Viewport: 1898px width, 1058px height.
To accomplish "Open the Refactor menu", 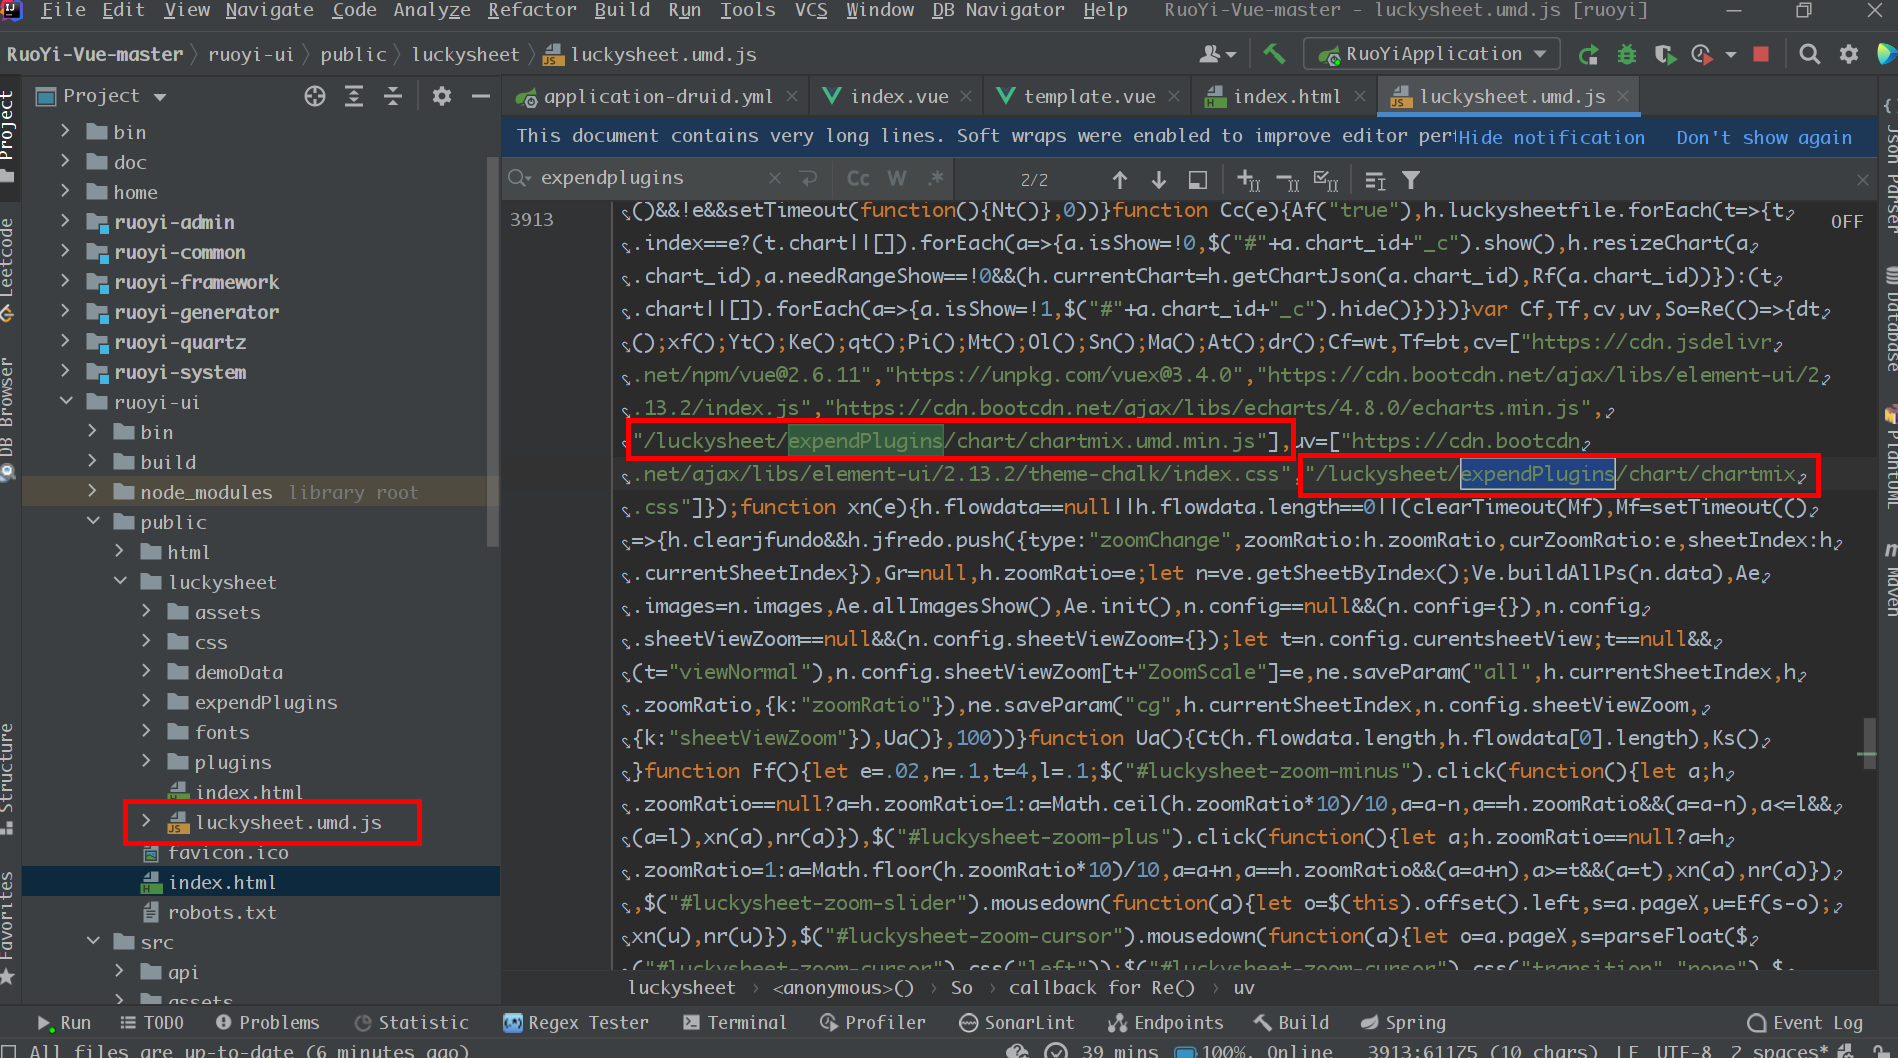I will pos(531,10).
